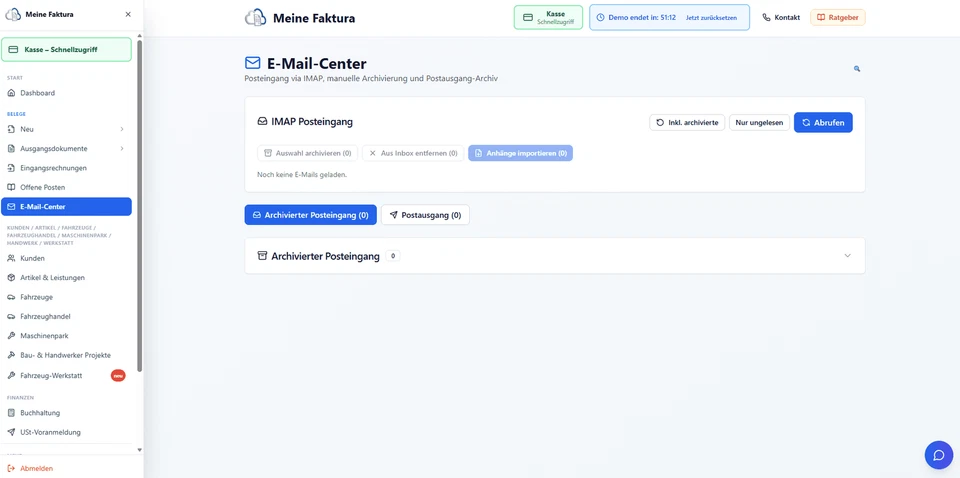Screen dimensions: 960x478
Task: Click the 0 count badge on Archivierter Posteingang
Action: pos(392,256)
